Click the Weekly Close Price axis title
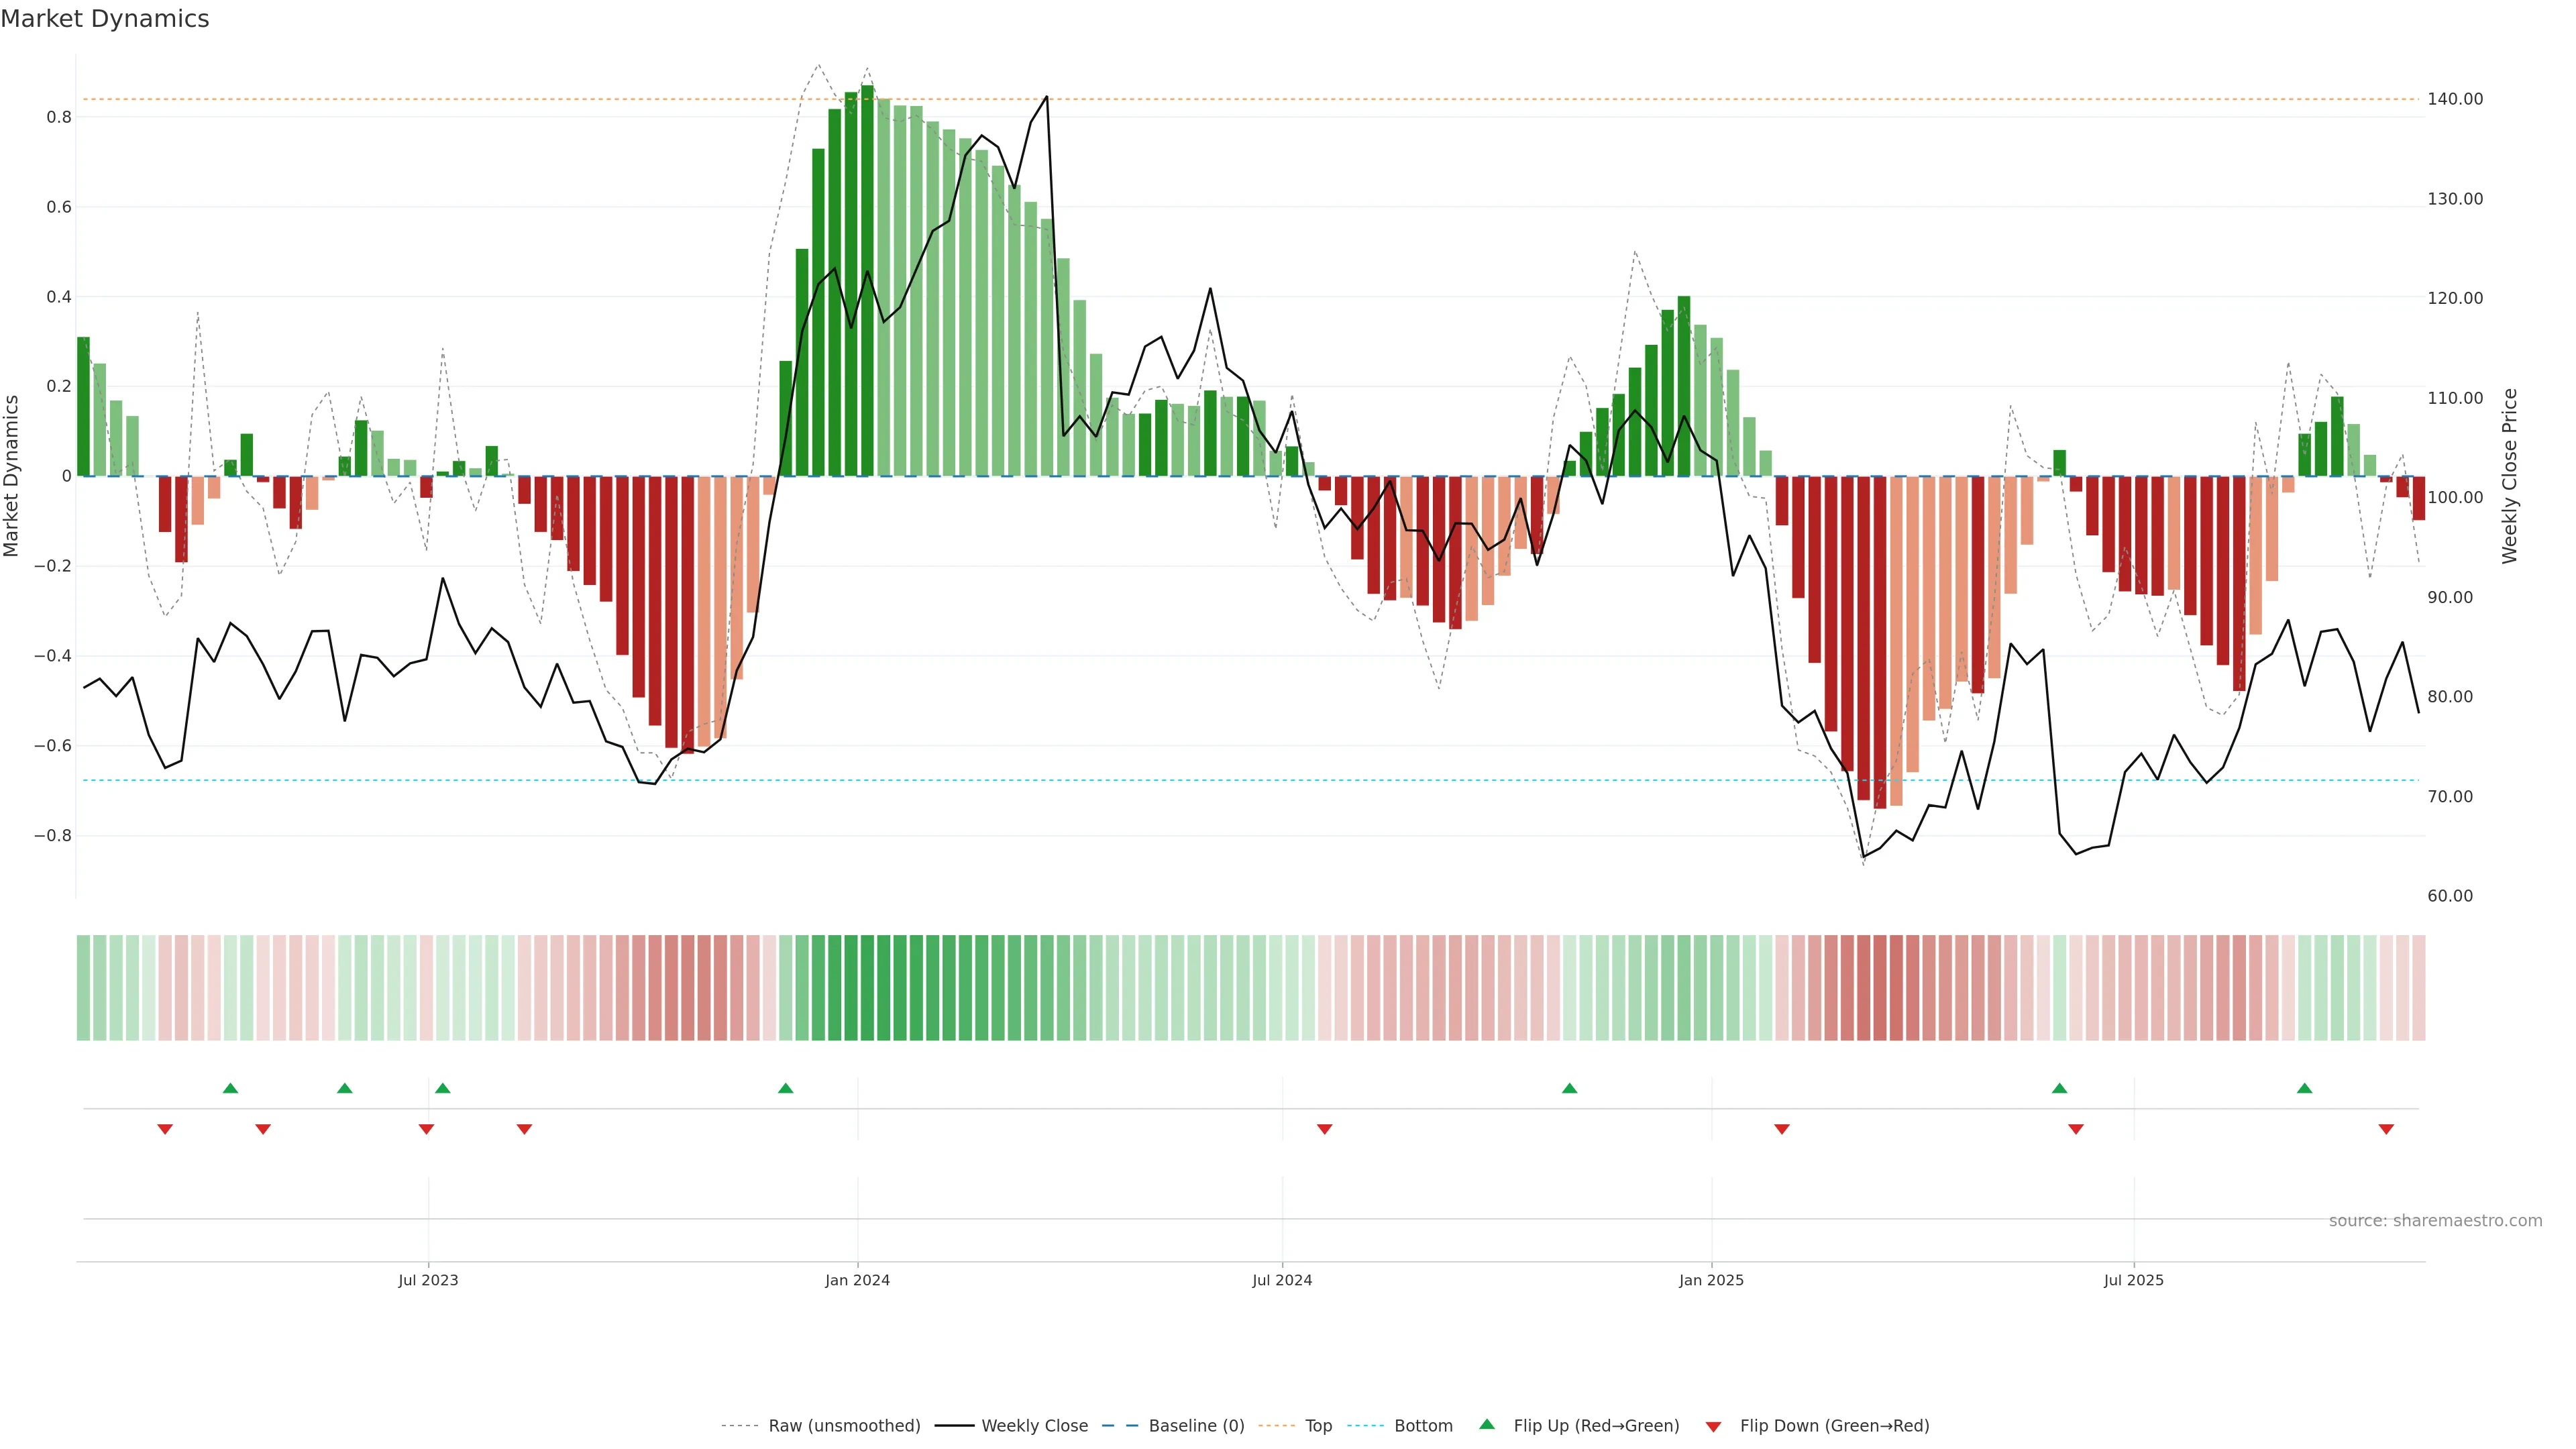 (x=2509, y=476)
